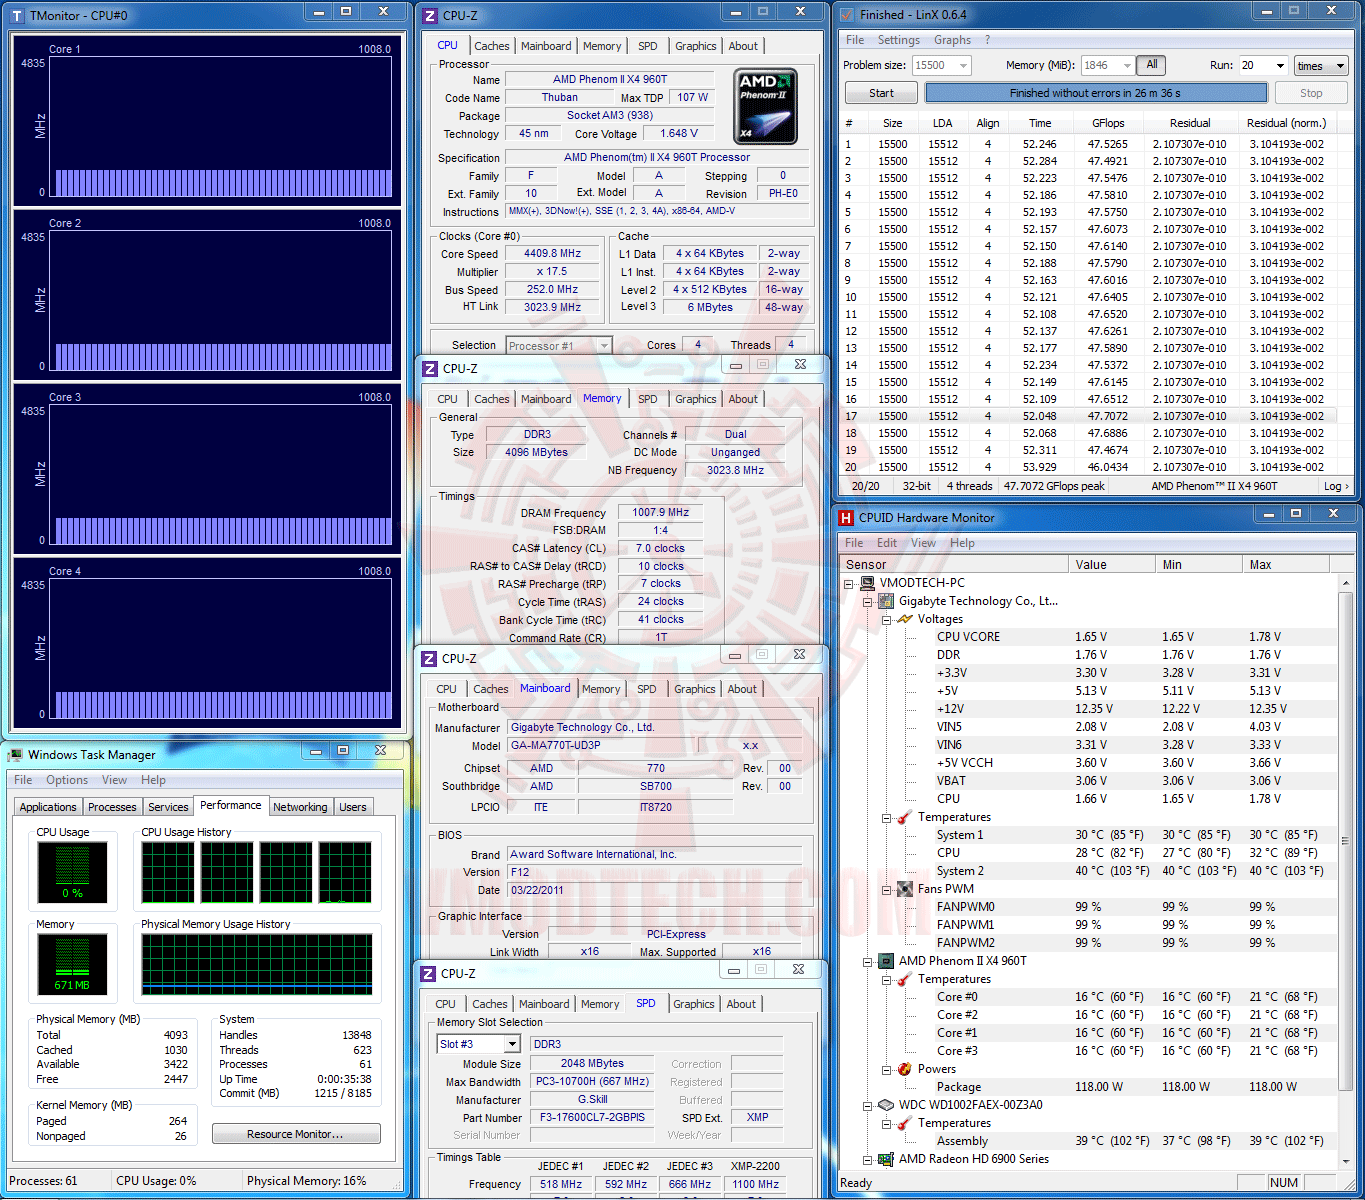The width and height of the screenshot is (1365, 1200).
Task: Collapse the Gigabyte Technology tree node
Action: [868, 601]
